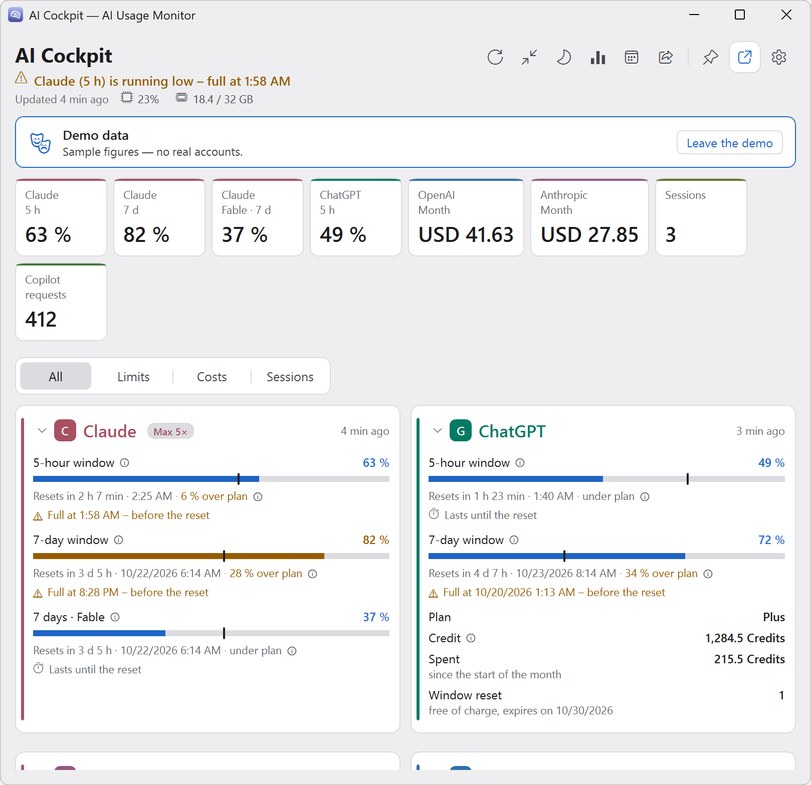Click info icon beside 34 % over plan
This screenshot has height=785, width=811.
point(708,573)
